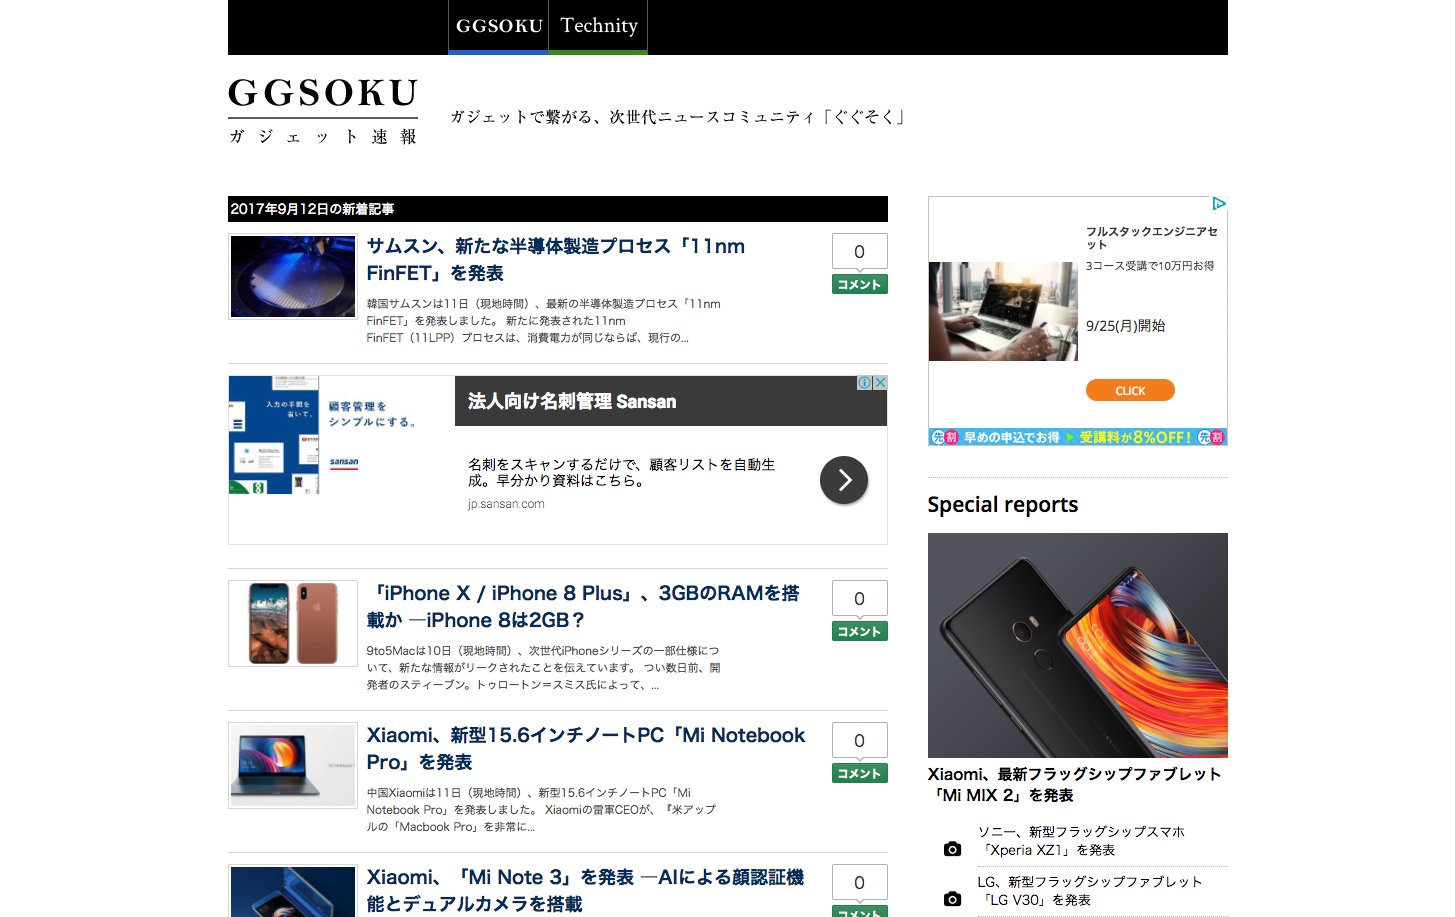This screenshot has height=917, width=1455.
Task: Click コメント button under Samsung article
Action: click(859, 284)
